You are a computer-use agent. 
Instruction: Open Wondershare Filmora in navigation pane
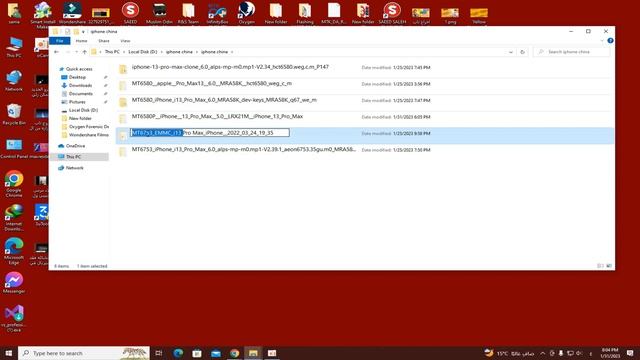(x=89, y=135)
